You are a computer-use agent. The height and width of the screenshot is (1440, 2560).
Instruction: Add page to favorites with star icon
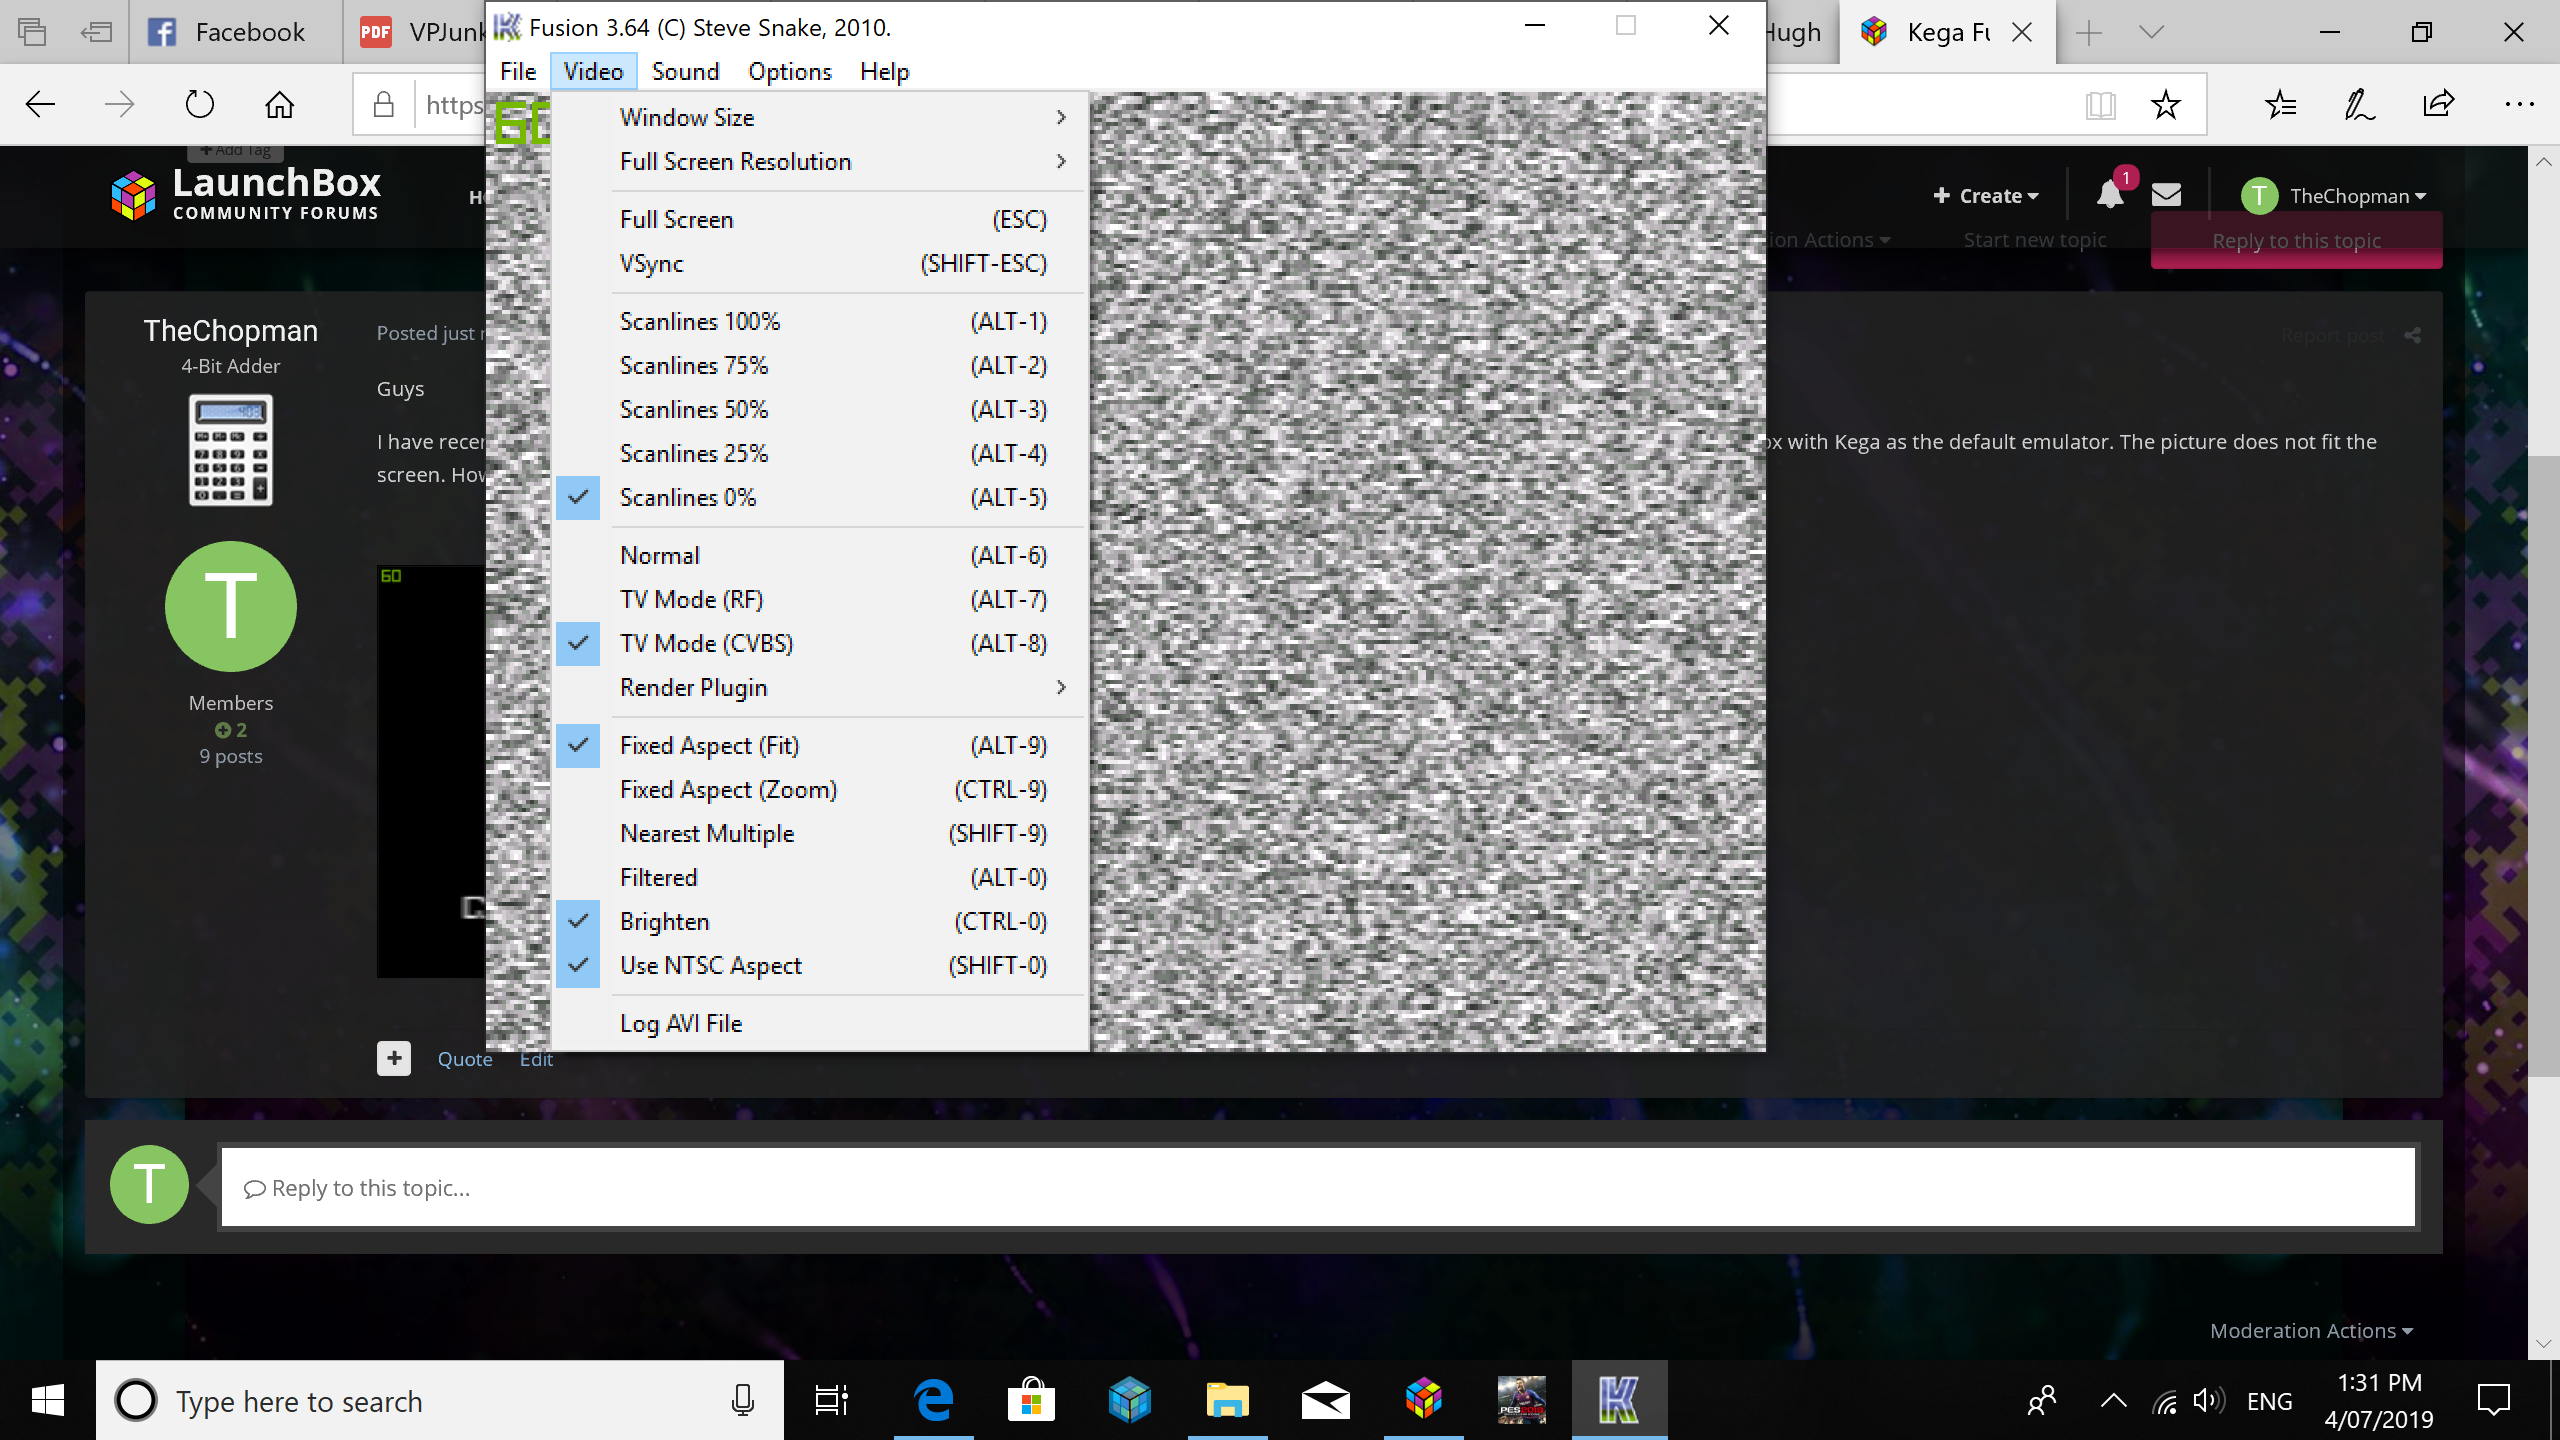tap(2166, 104)
